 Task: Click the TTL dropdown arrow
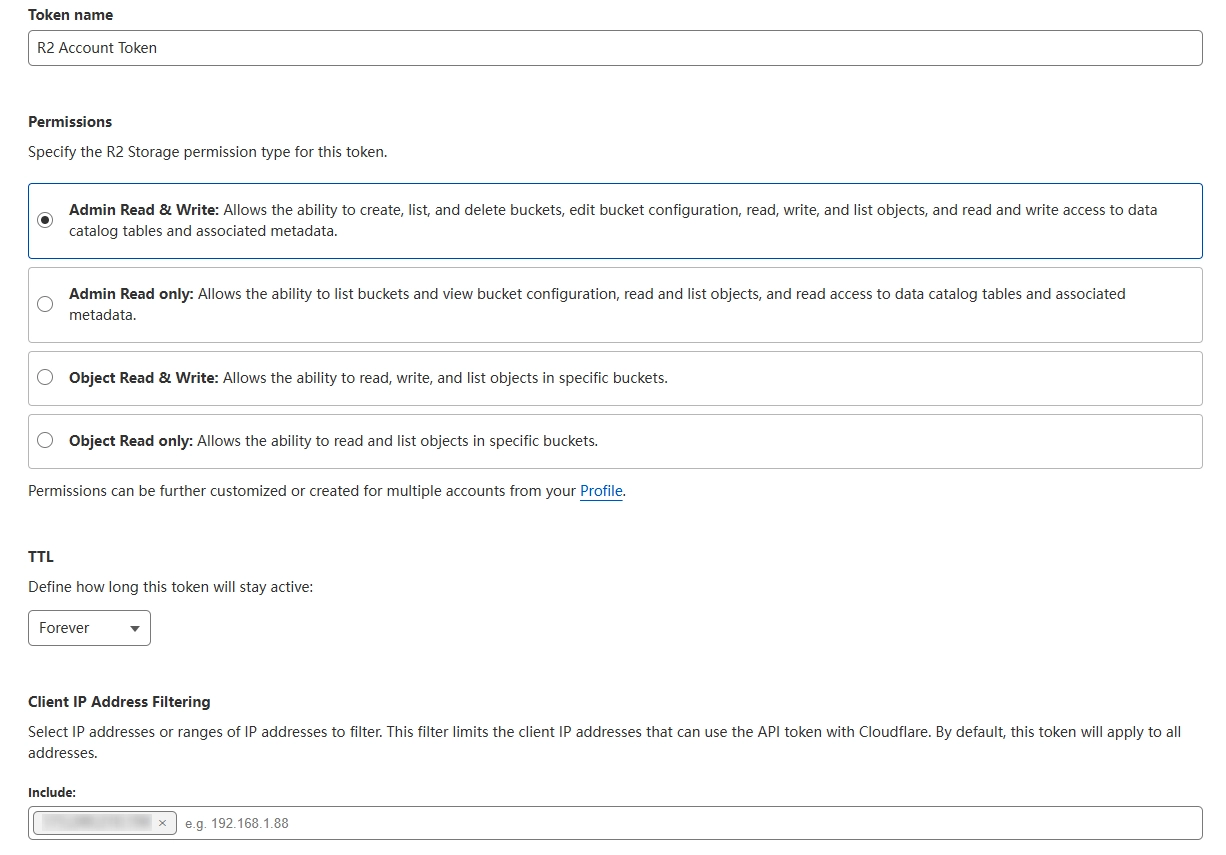click(x=135, y=629)
